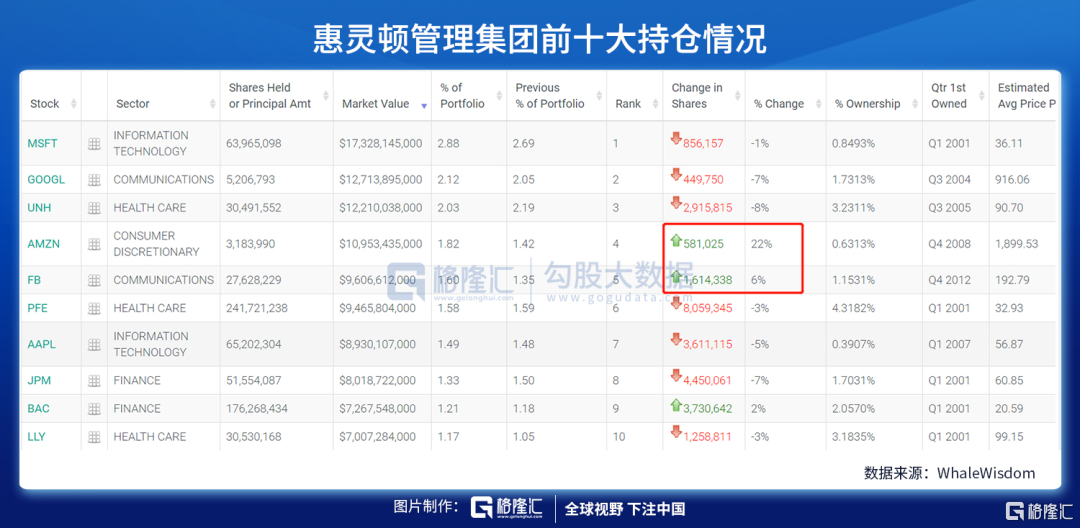Viewport: 1080px width, 528px height.
Task: Open the grid icon in the LLY row
Action: [x=94, y=437]
